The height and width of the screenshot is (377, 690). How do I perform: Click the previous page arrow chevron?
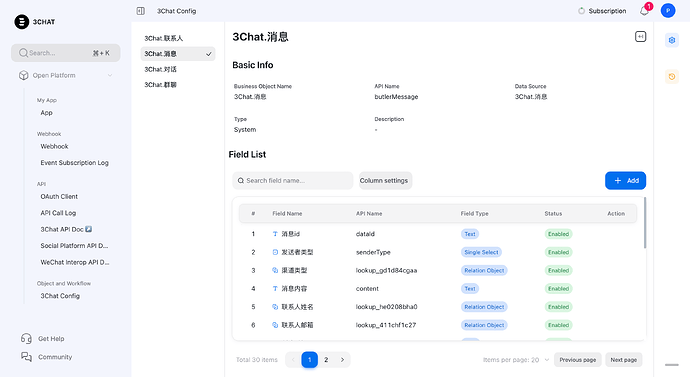click(x=293, y=360)
